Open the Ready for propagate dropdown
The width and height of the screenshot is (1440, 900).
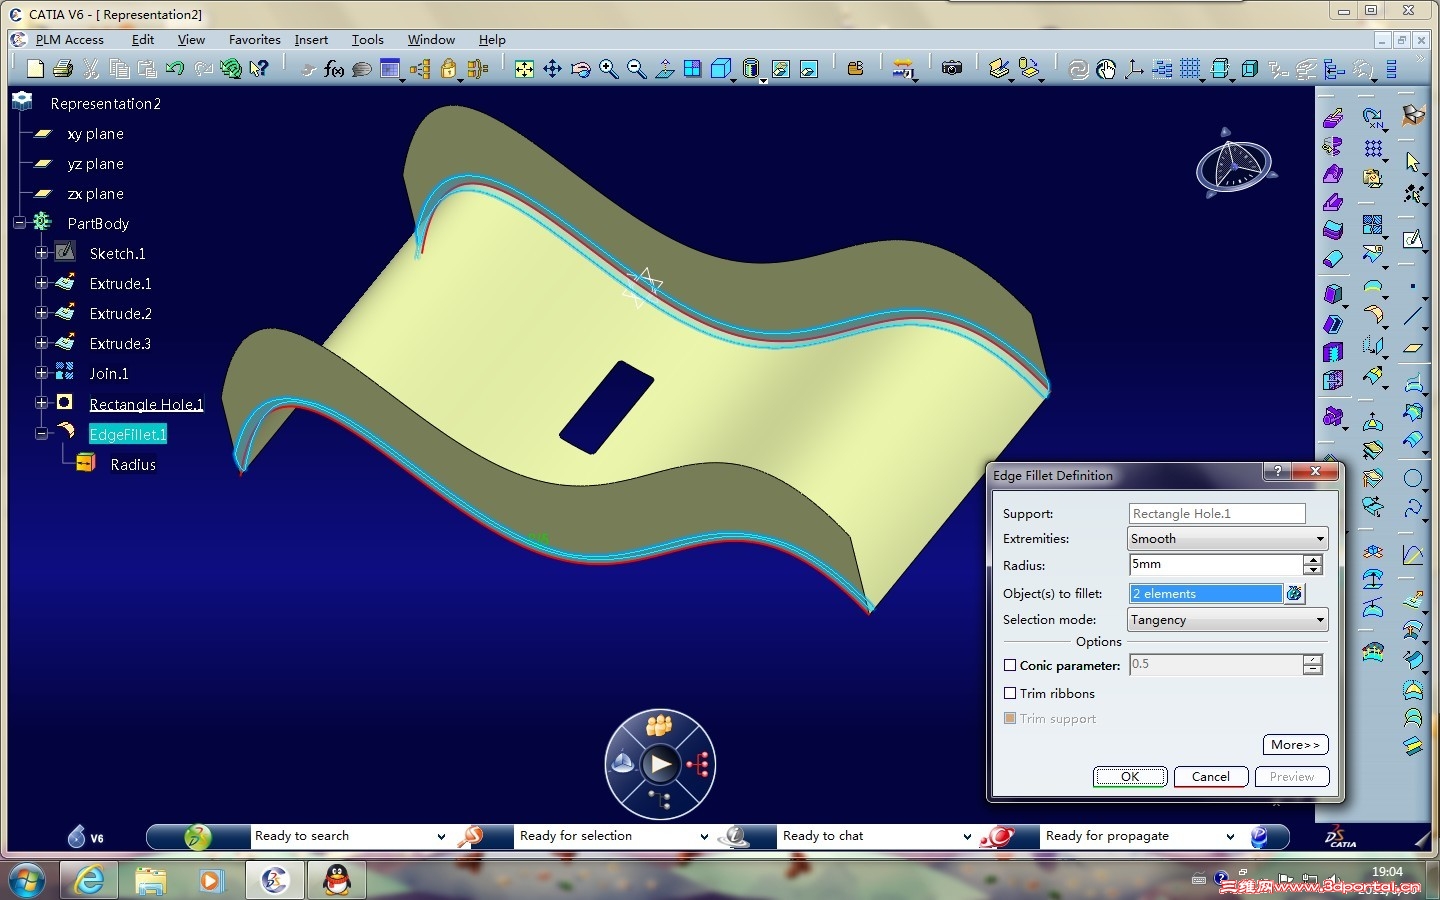[1230, 836]
